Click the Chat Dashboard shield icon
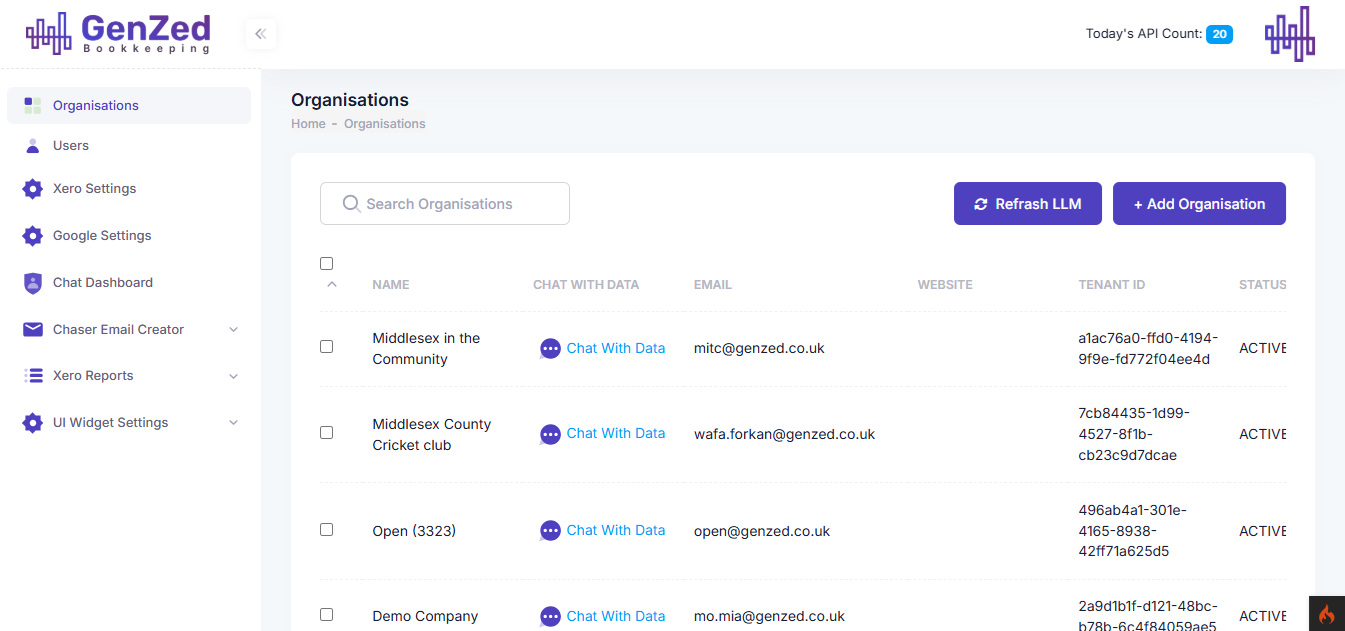 [33, 283]
